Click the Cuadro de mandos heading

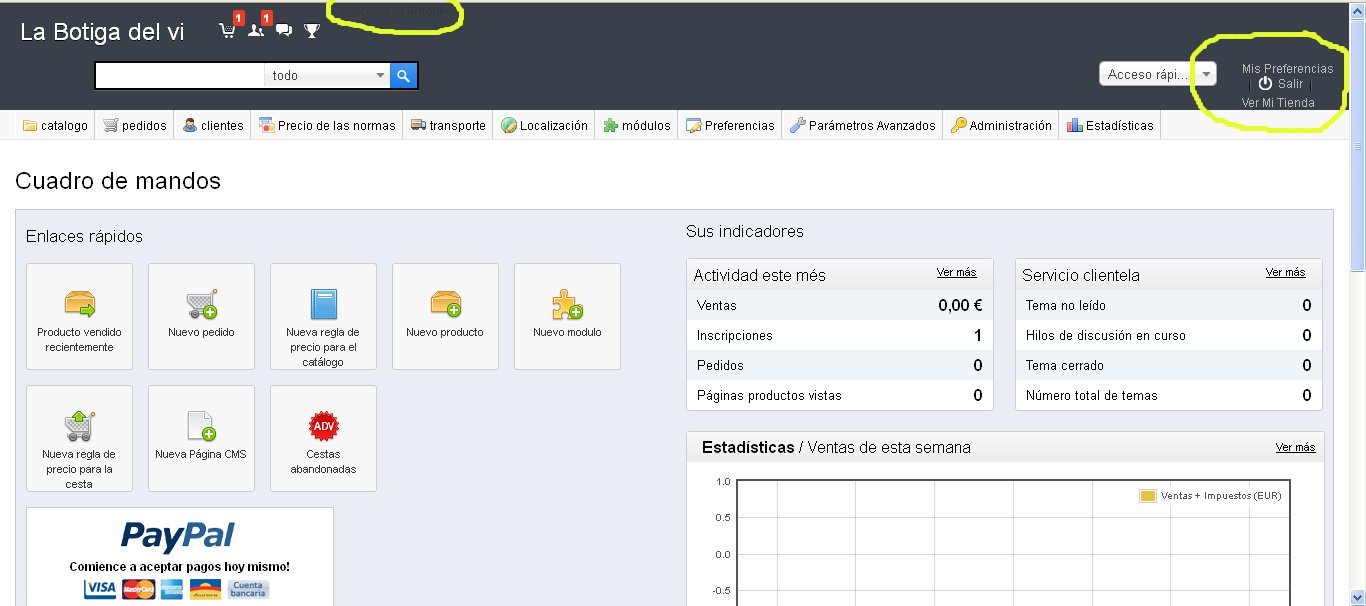coord(118,181)
